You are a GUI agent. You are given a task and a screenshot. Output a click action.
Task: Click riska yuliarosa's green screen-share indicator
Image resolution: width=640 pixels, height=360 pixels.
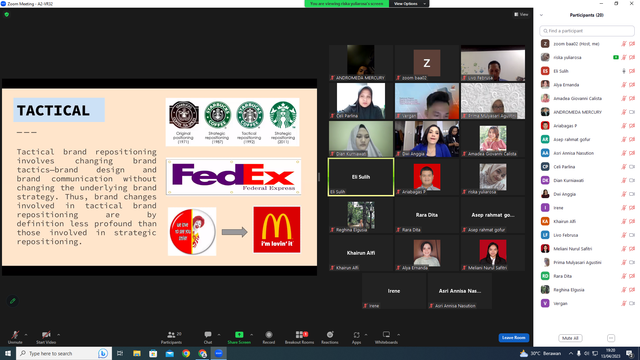click(x=616, y=58)
